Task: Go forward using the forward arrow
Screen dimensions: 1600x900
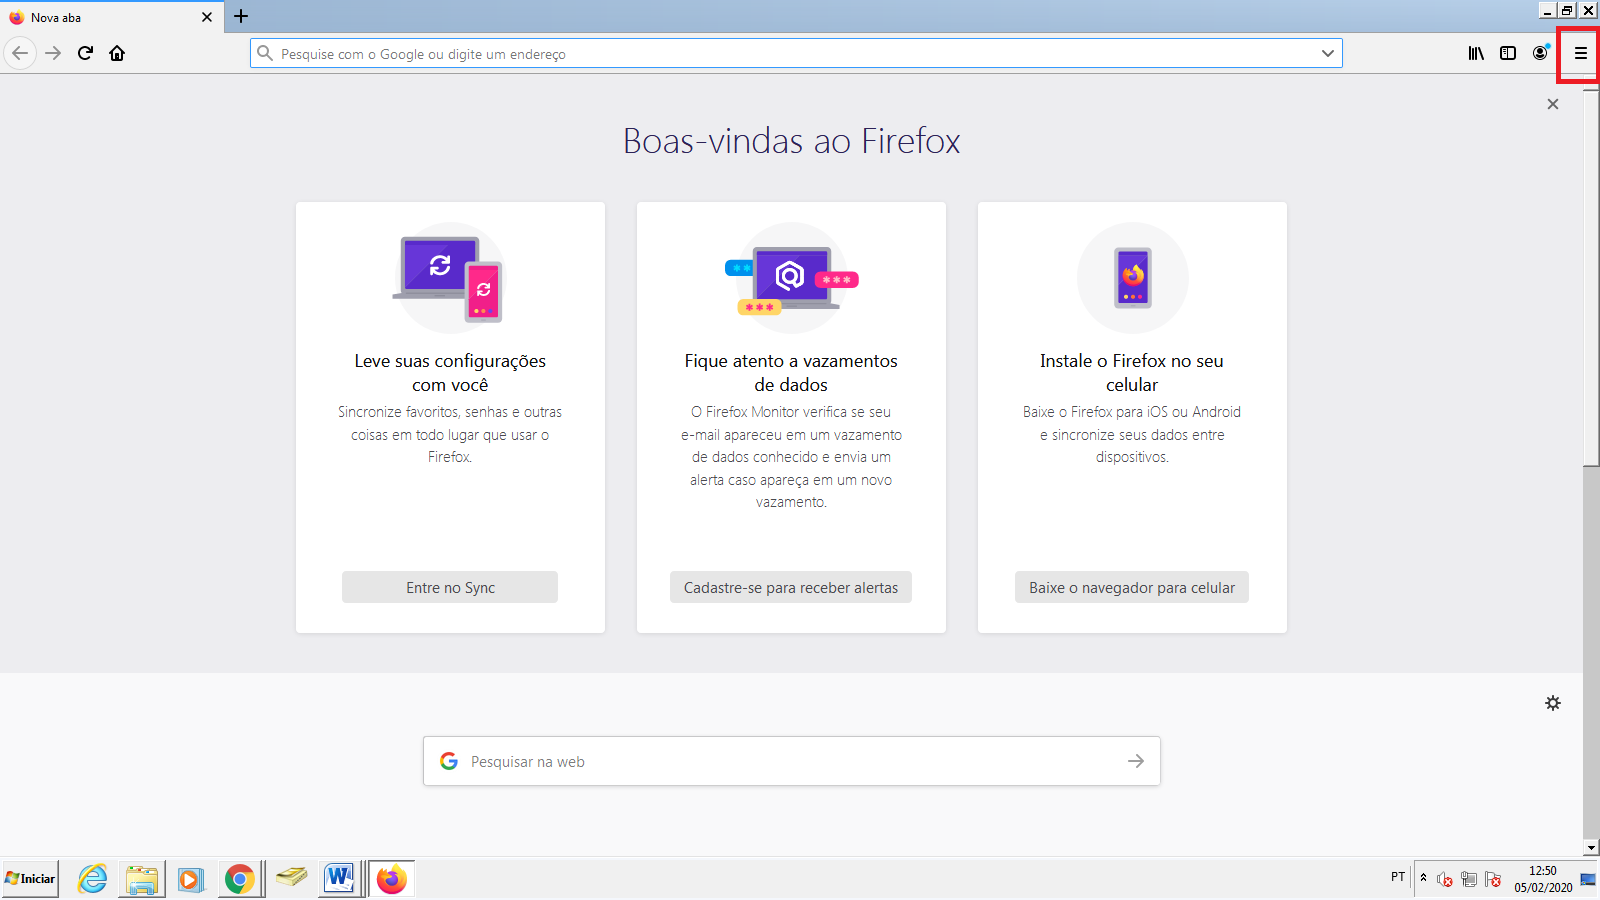Action: (x=53, y=53)
